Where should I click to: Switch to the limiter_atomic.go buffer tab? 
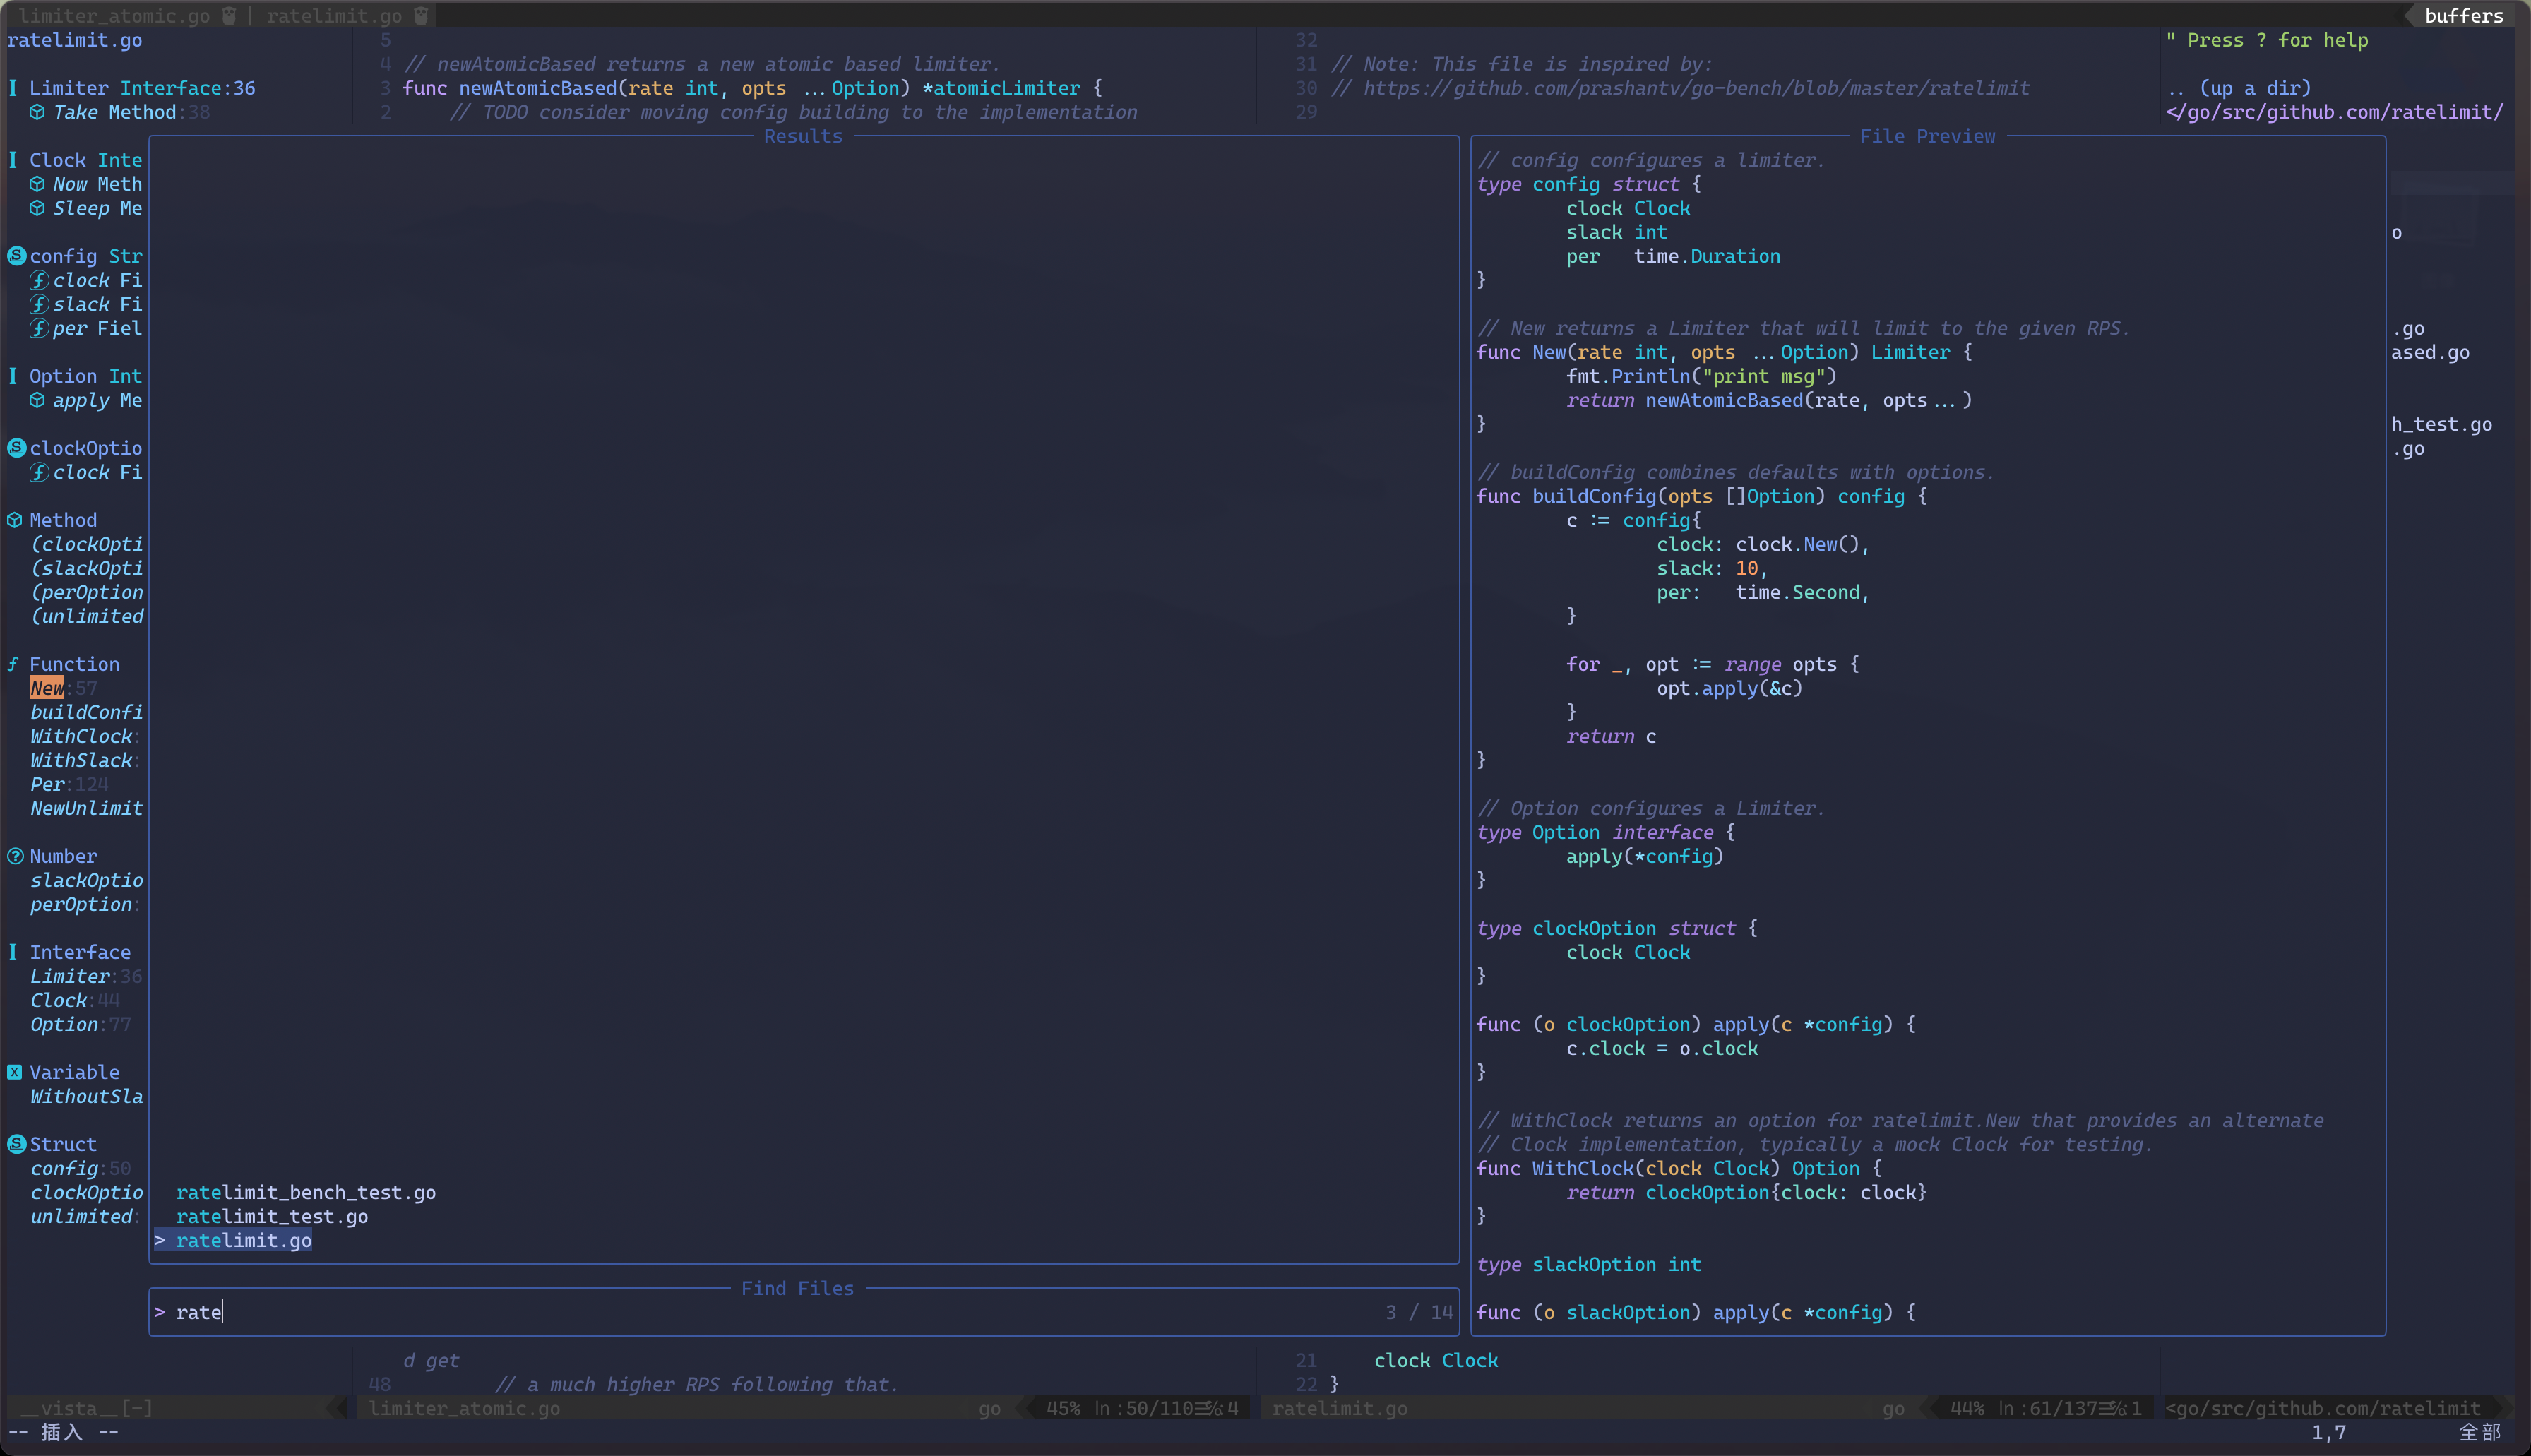114,16
